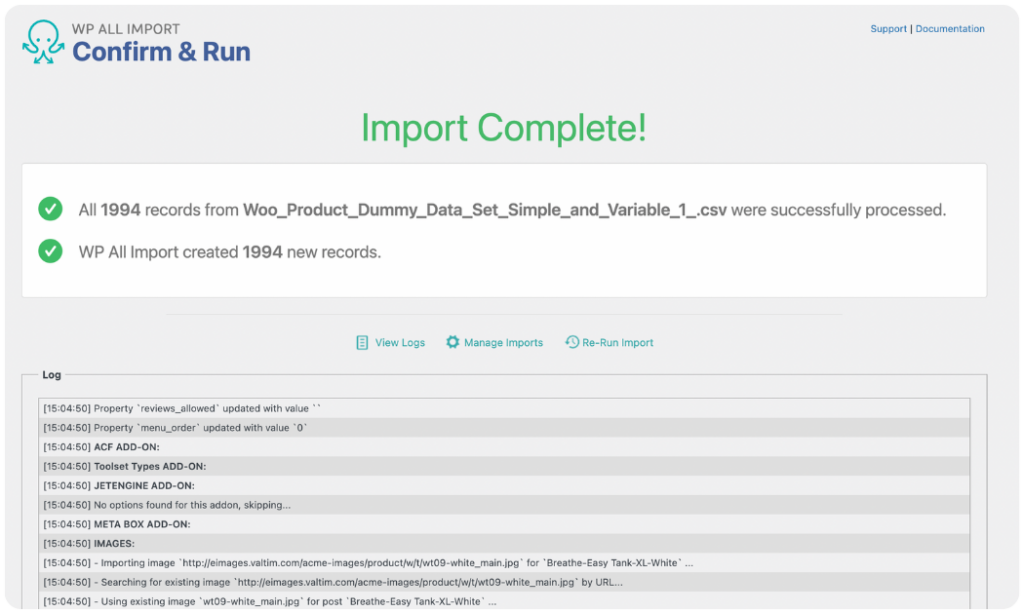Click the Import Complete! heading
Viewport: 1024px width, 614px height.
click(504, 127)
